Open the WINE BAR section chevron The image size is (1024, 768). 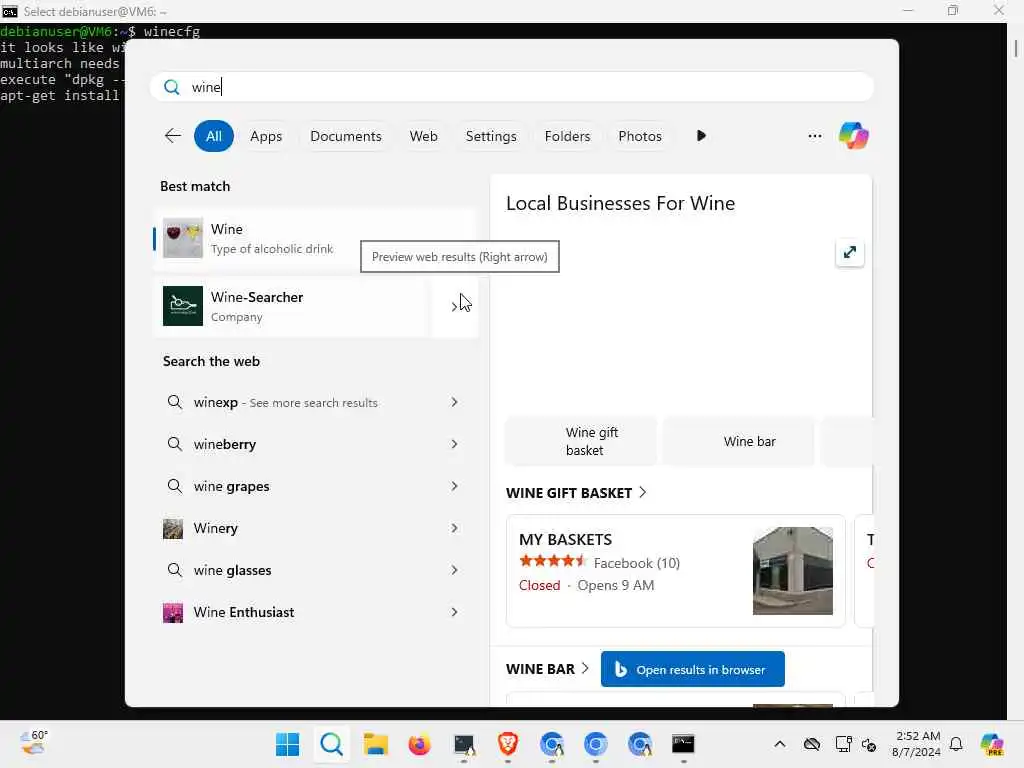point(585,668)
